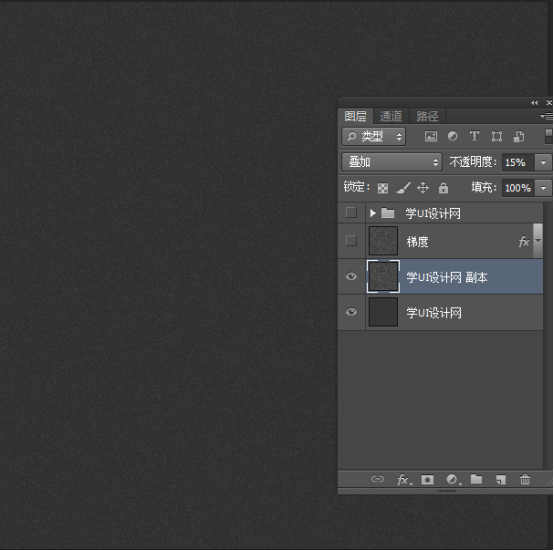The width and height of the screenshot is (554, 551).
Task: Click the adjustment layer filter icon
Action: [x=452, y=136]
